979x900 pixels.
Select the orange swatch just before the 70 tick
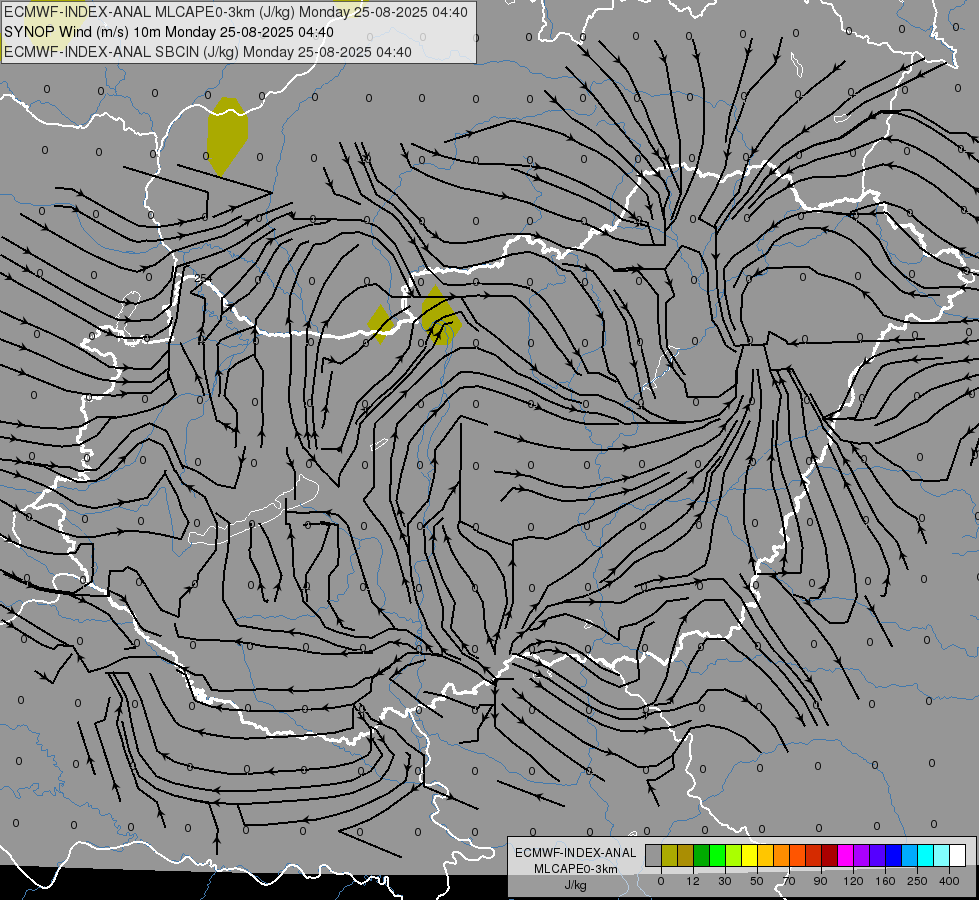tap(782, 855)
